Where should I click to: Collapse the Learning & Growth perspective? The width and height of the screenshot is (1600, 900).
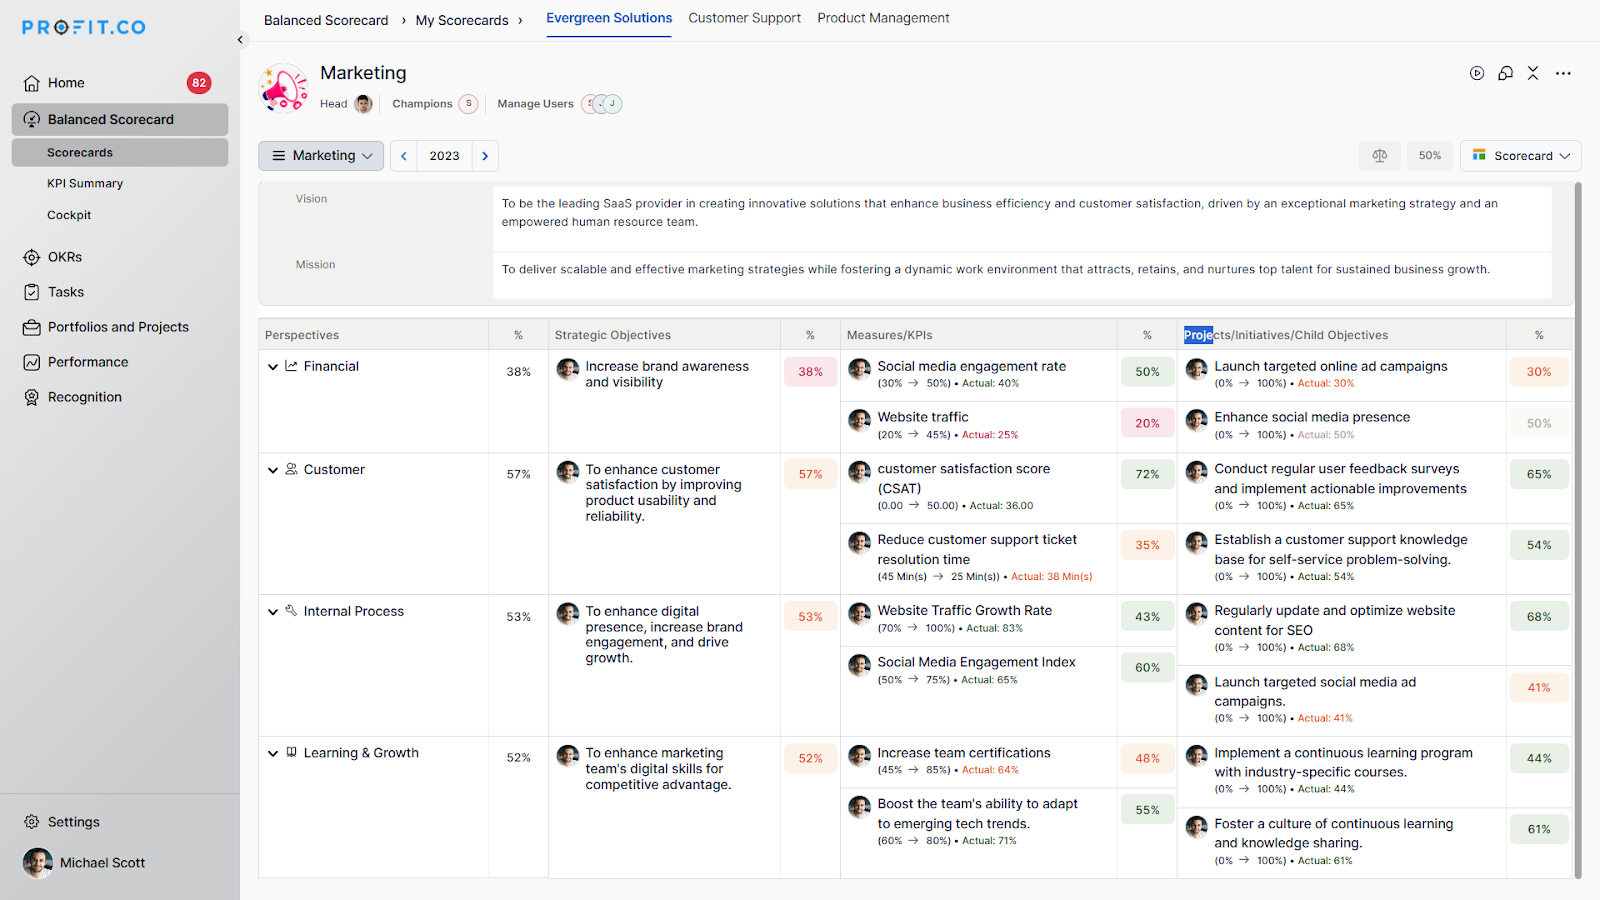coord(273,754)
